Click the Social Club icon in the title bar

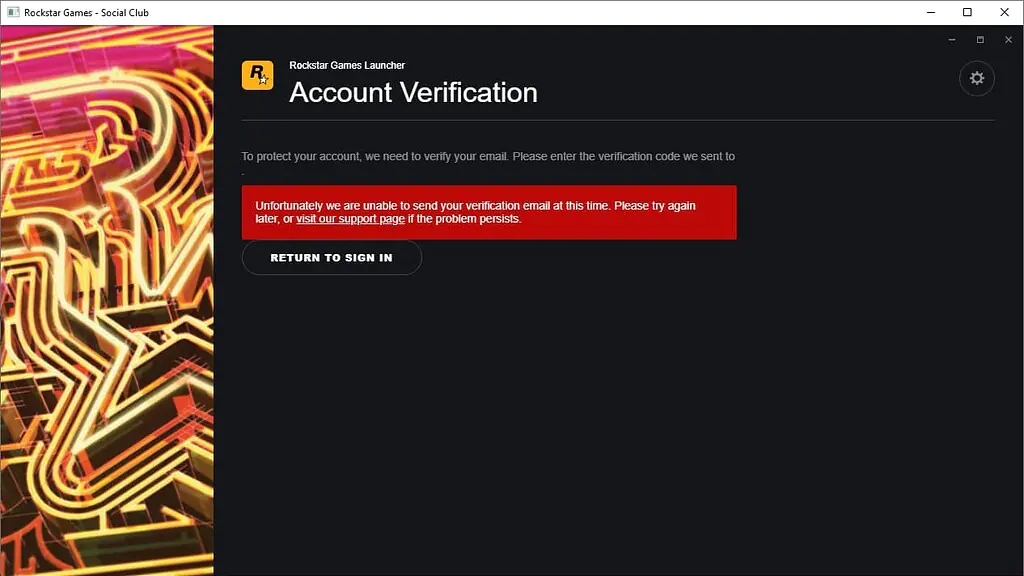pyautogui.click(x=13, y=12)
